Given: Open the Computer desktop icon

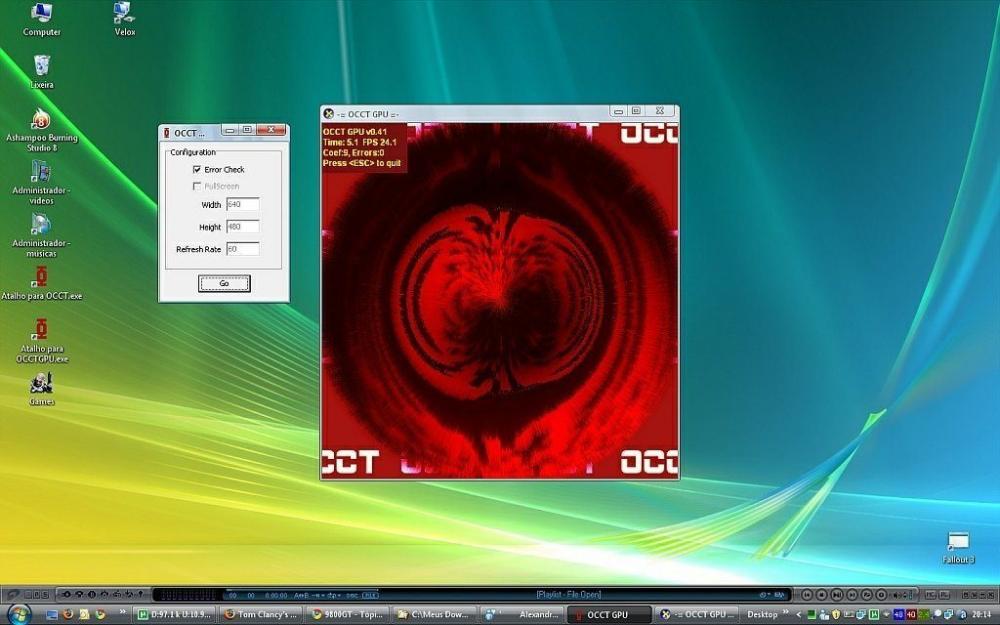Looking at the screenshot, I should pyautogui.click(x=41, y=14).
